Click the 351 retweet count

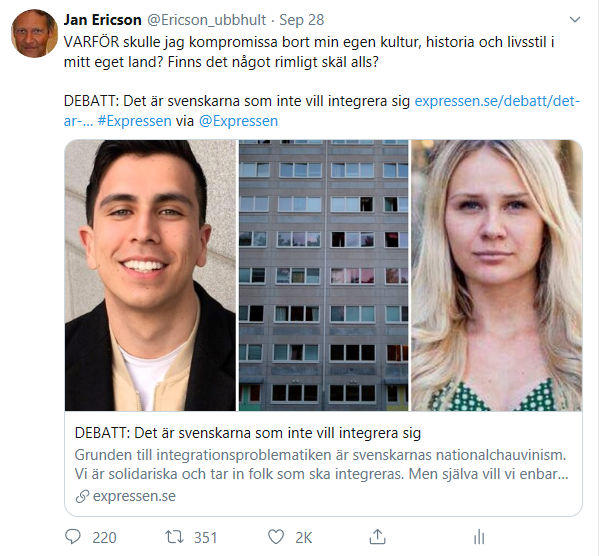tap(205, 538)
